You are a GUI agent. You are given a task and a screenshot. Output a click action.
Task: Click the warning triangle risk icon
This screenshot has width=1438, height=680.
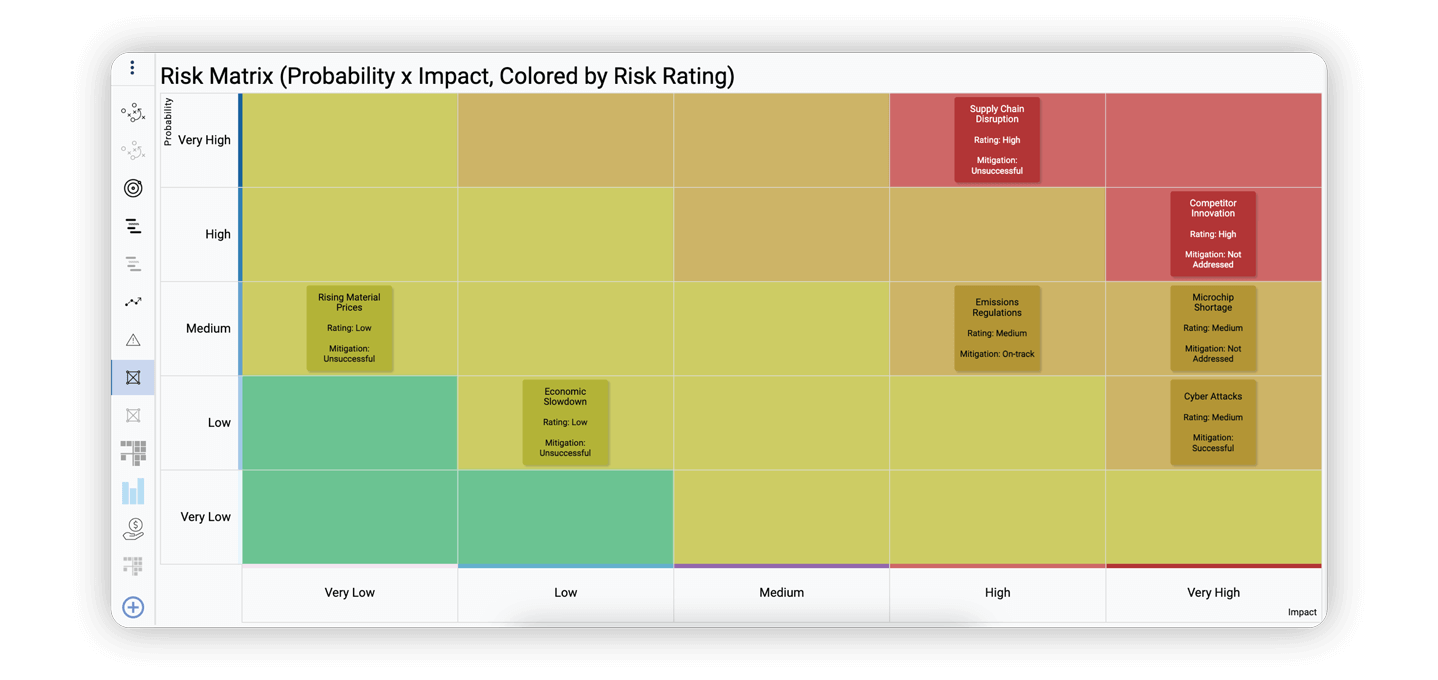[x=133, y=339]
